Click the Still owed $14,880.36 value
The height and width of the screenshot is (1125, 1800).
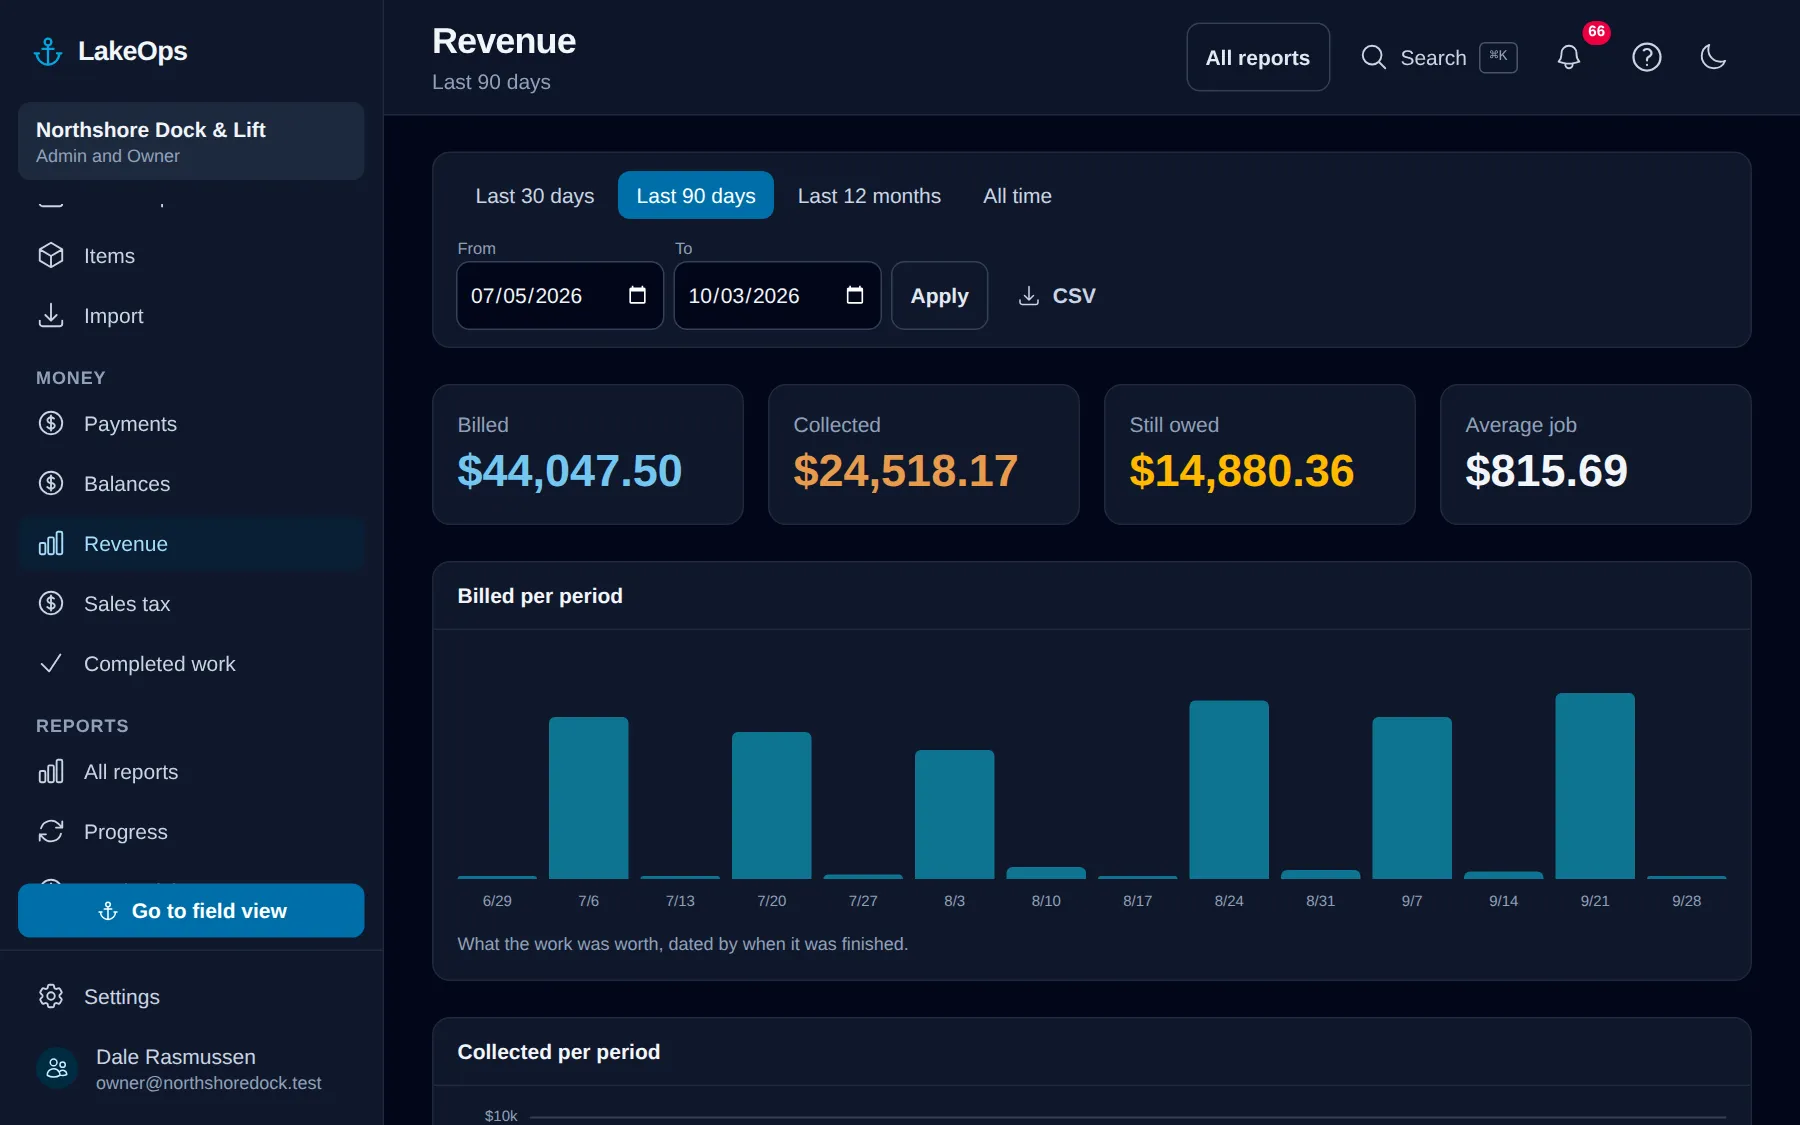[1242, 471]
